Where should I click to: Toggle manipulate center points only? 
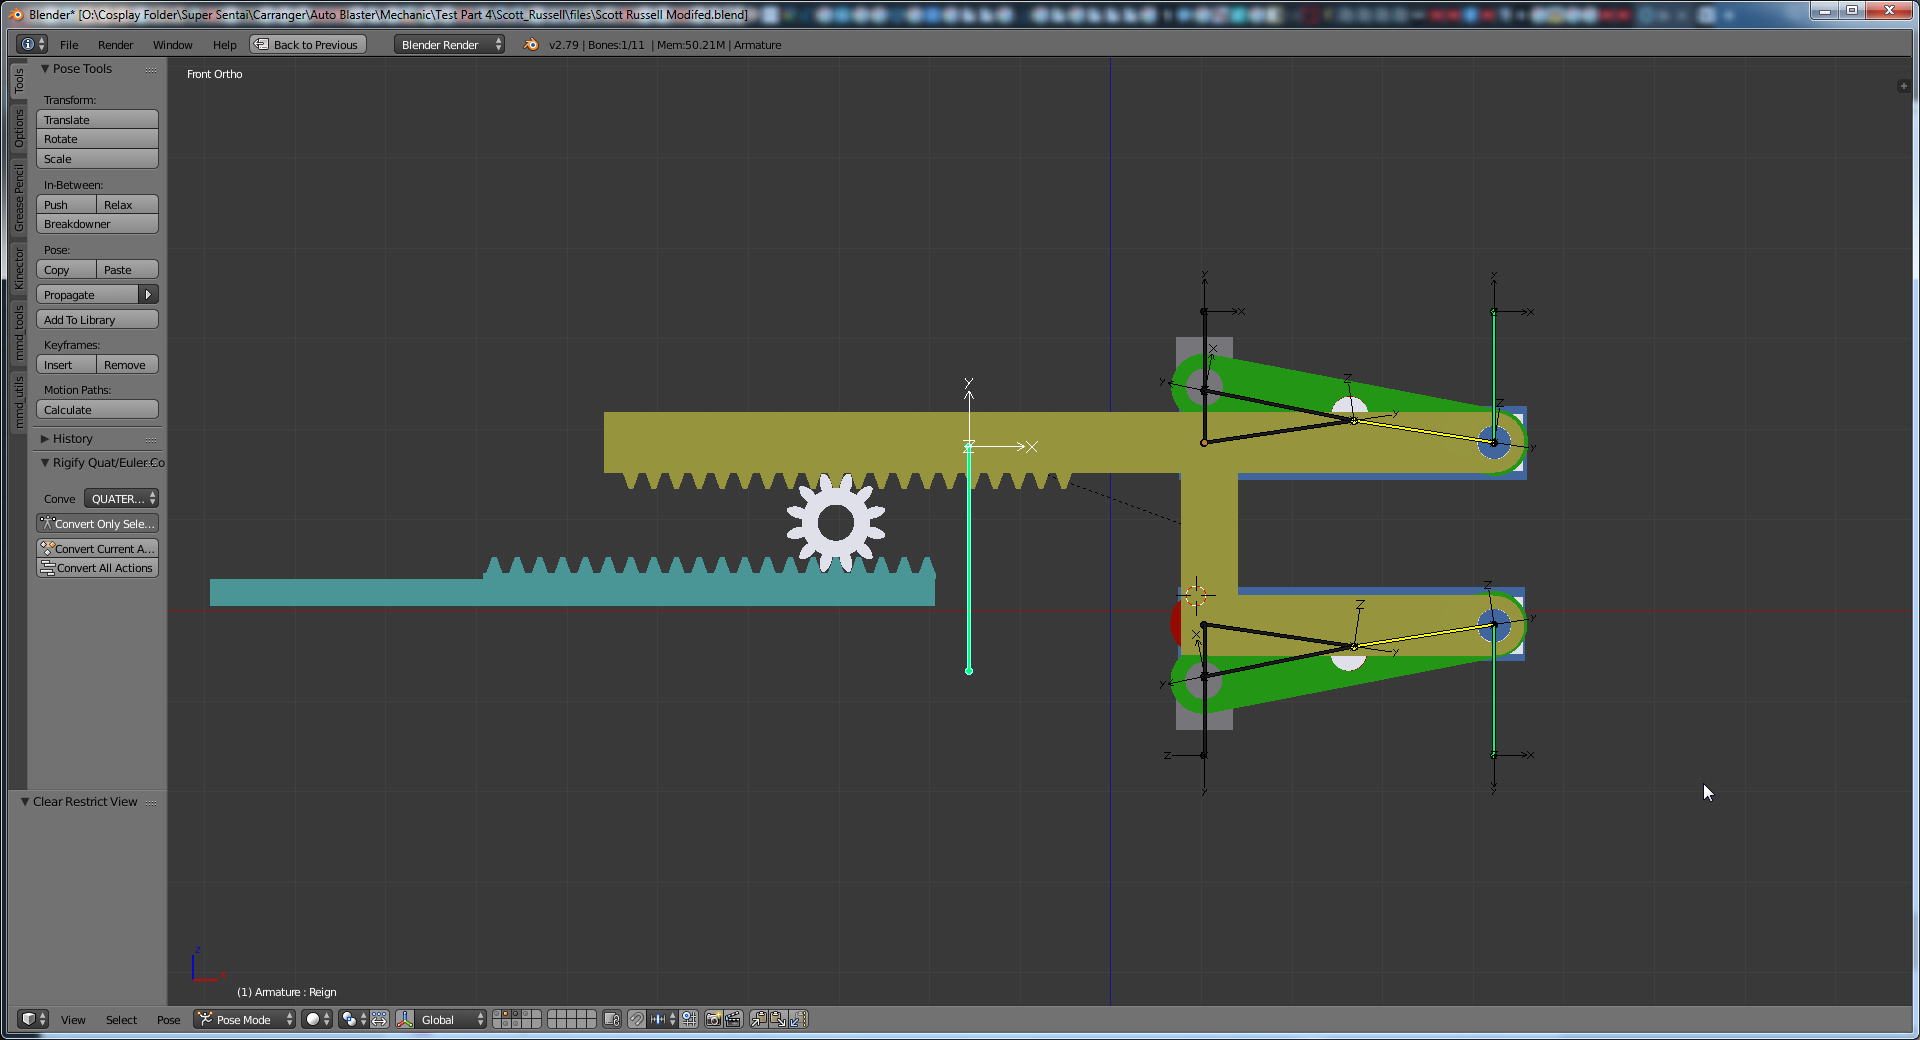pyautogui.click(x=379, y=1019)
